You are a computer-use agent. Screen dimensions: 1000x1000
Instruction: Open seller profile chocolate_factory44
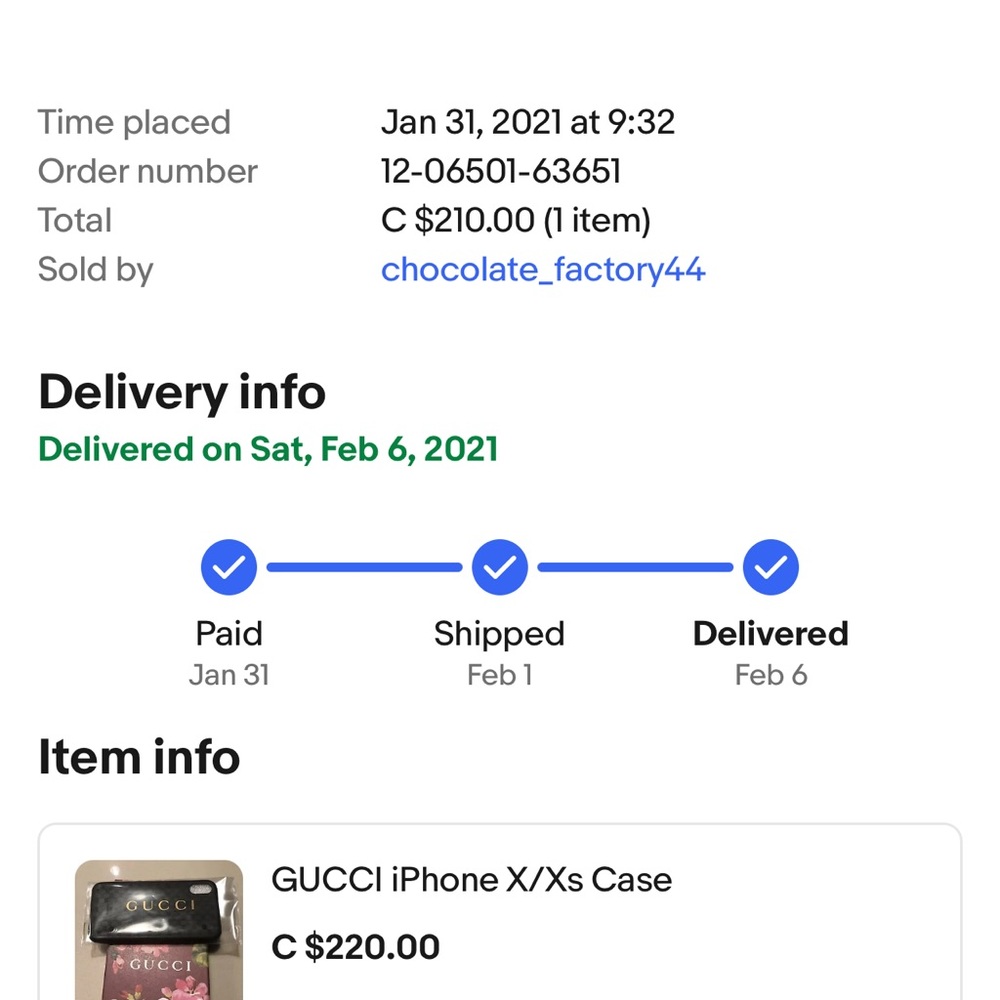(543, 270)
